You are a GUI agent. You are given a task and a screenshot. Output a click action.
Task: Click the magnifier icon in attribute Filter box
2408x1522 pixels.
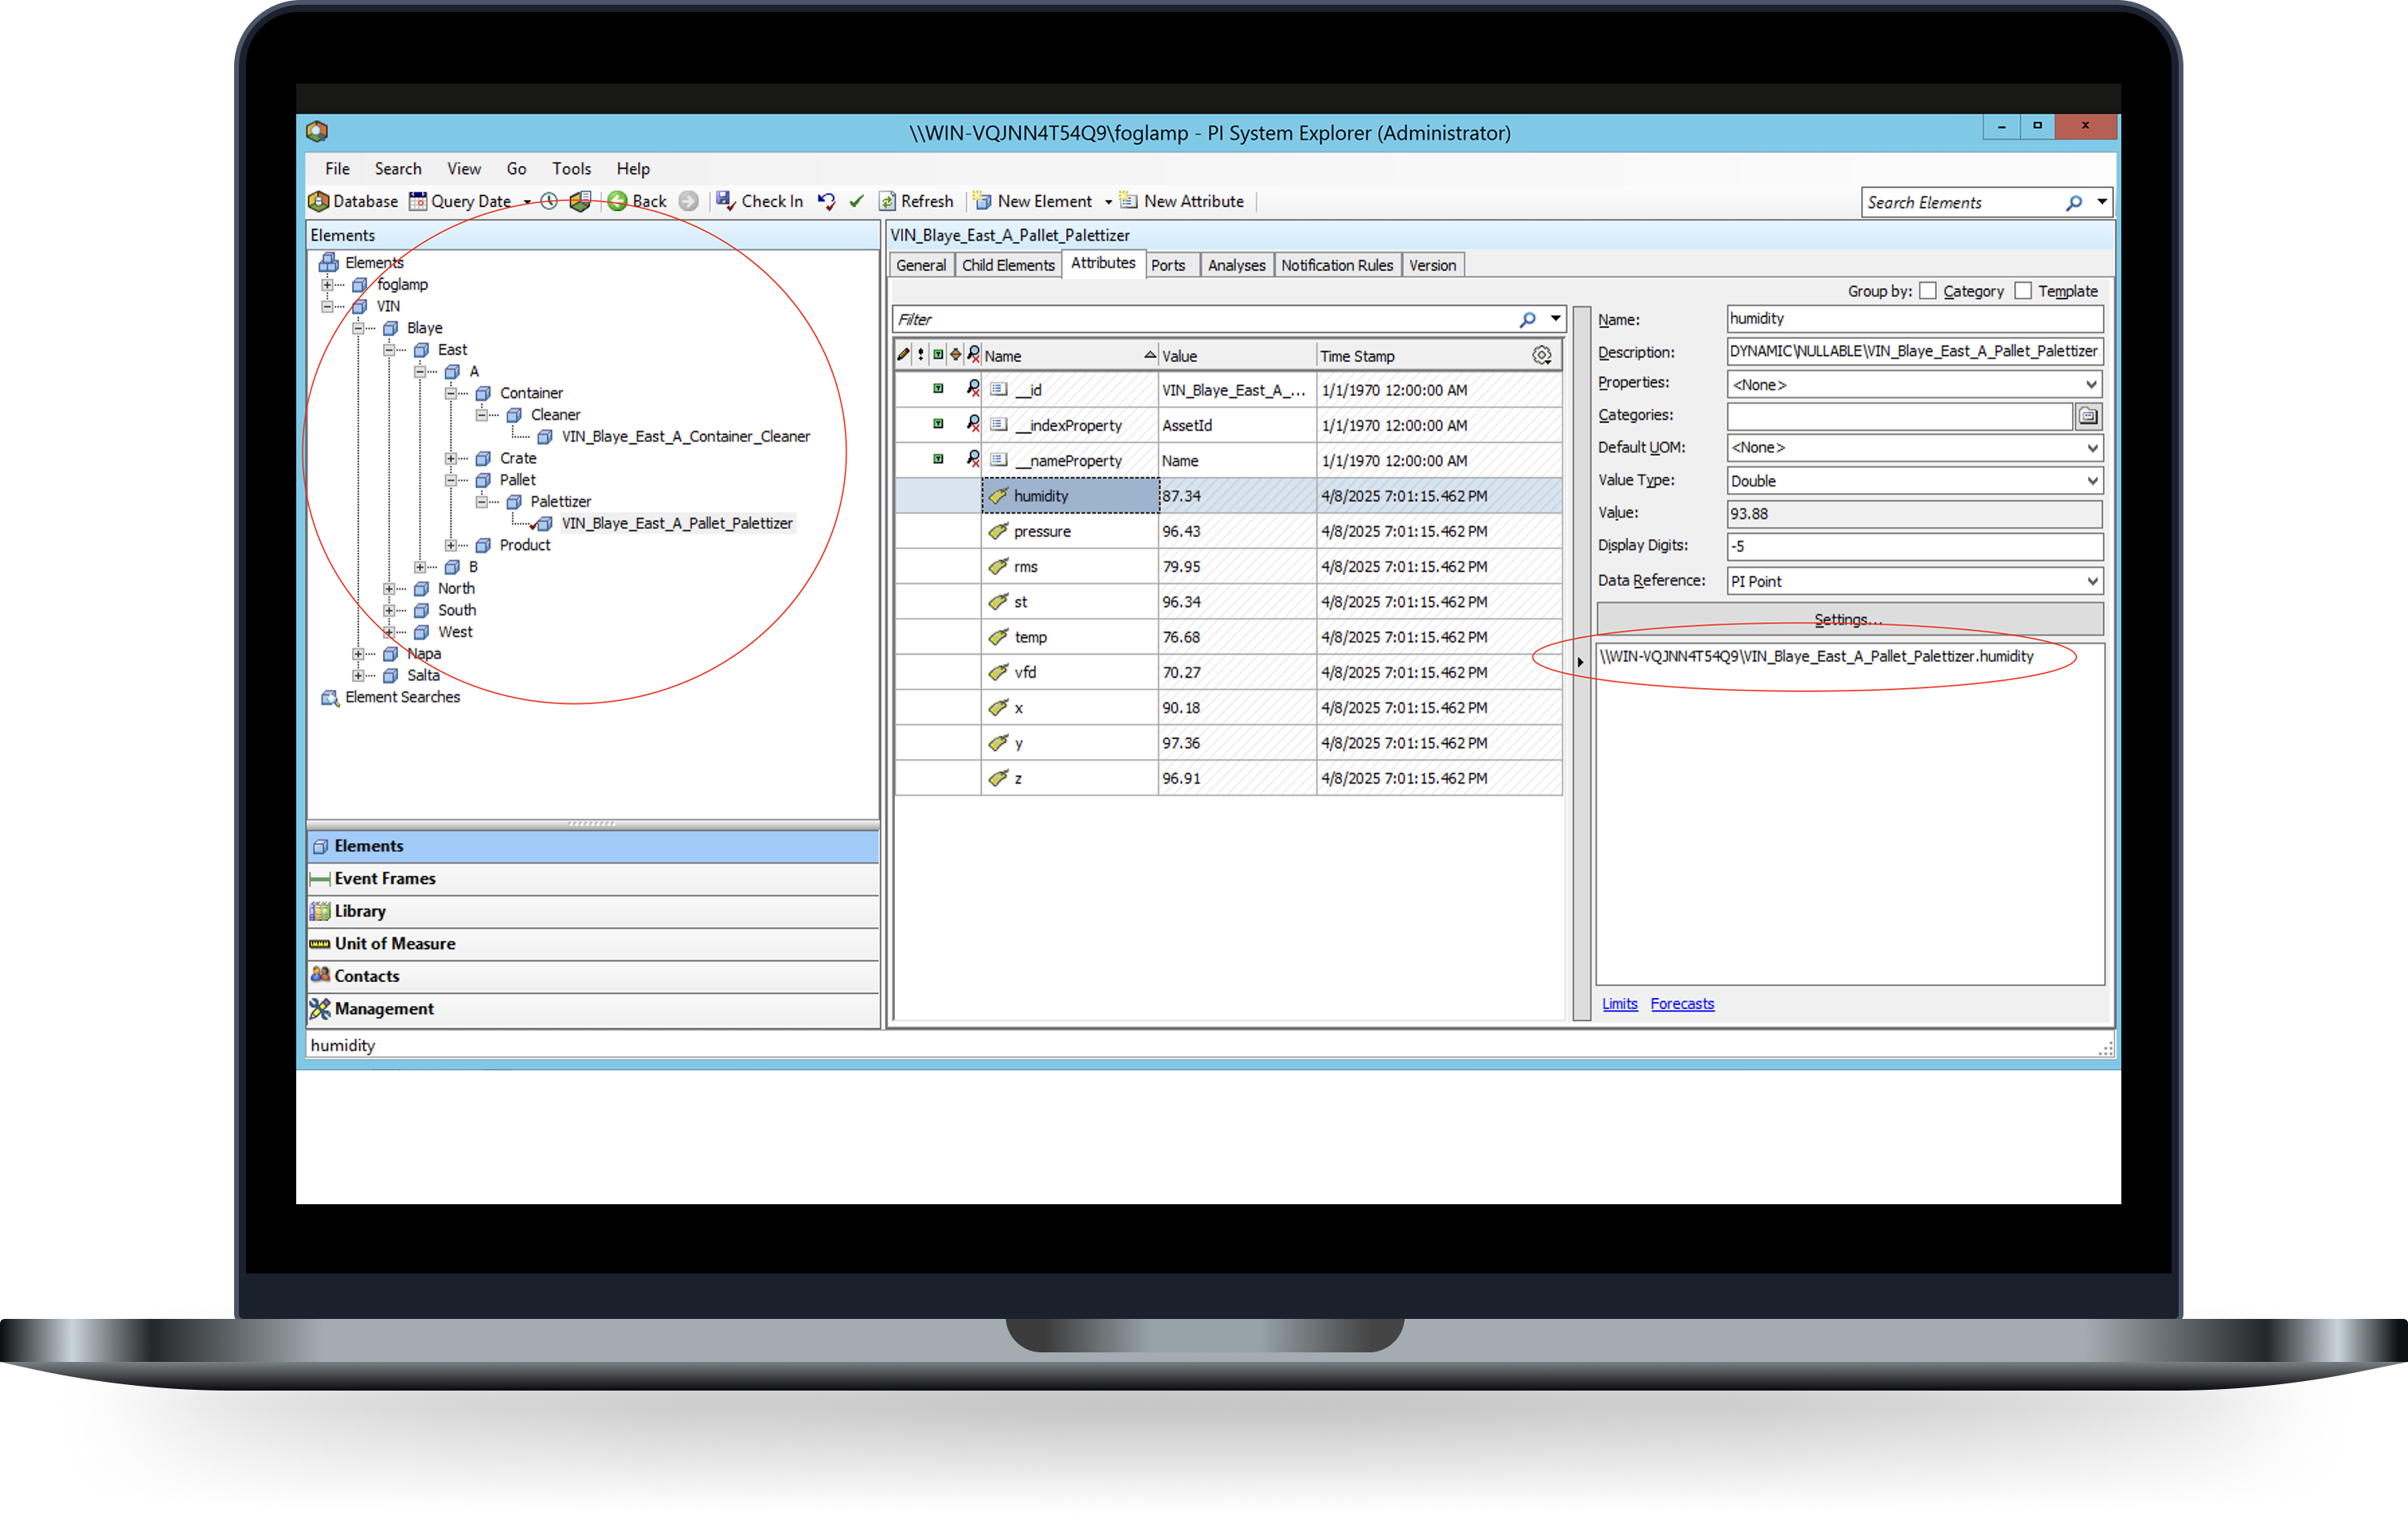[x=1527, y=319]
